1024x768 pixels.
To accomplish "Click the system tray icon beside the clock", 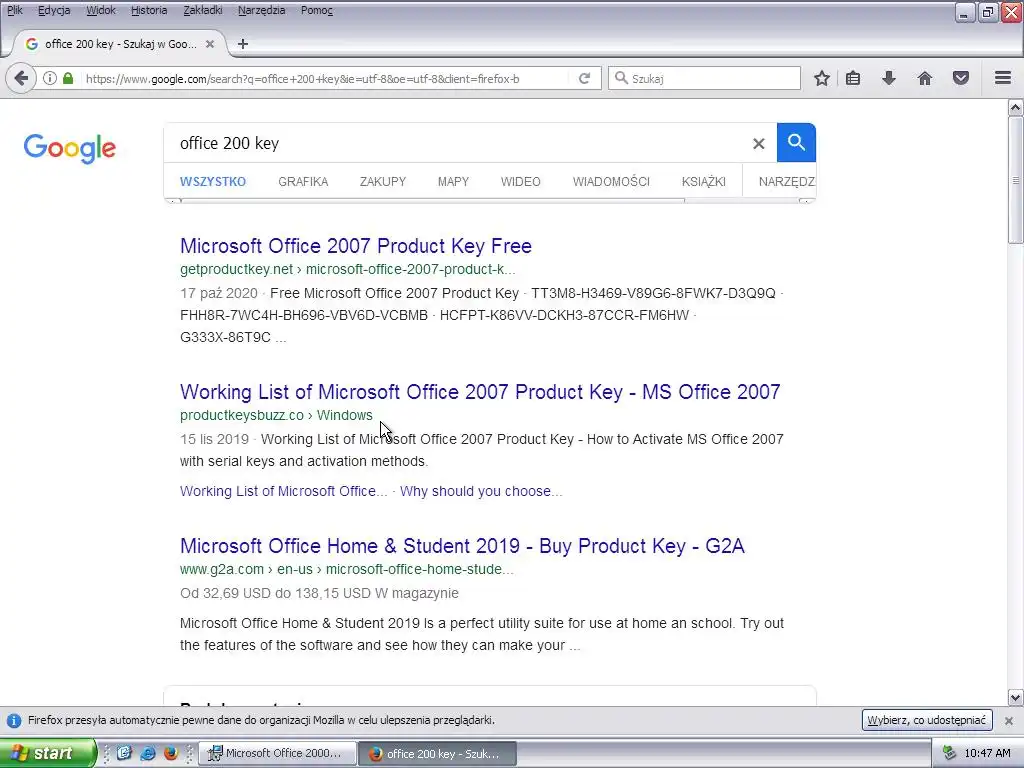I will (x=949, y=754).
